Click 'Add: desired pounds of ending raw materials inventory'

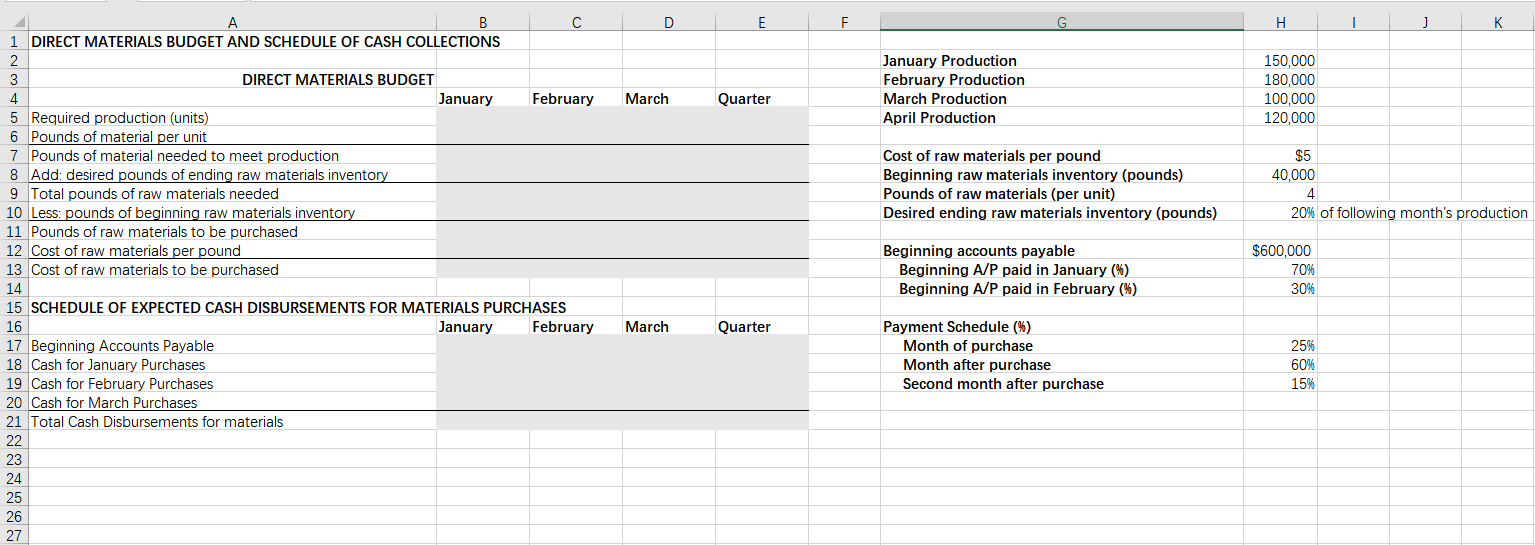coord(209,175)
